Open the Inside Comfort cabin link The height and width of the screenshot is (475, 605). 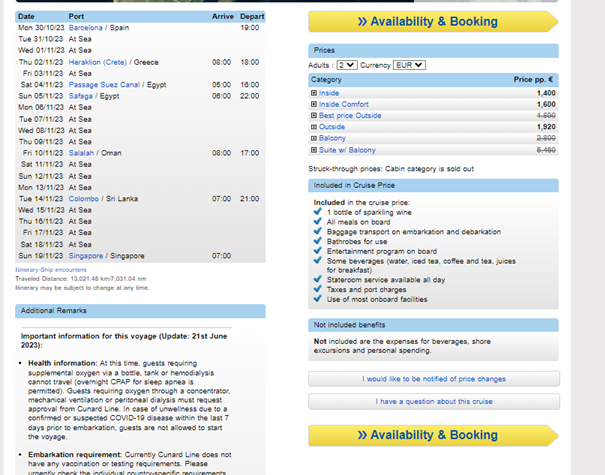[x=343, y=104]
